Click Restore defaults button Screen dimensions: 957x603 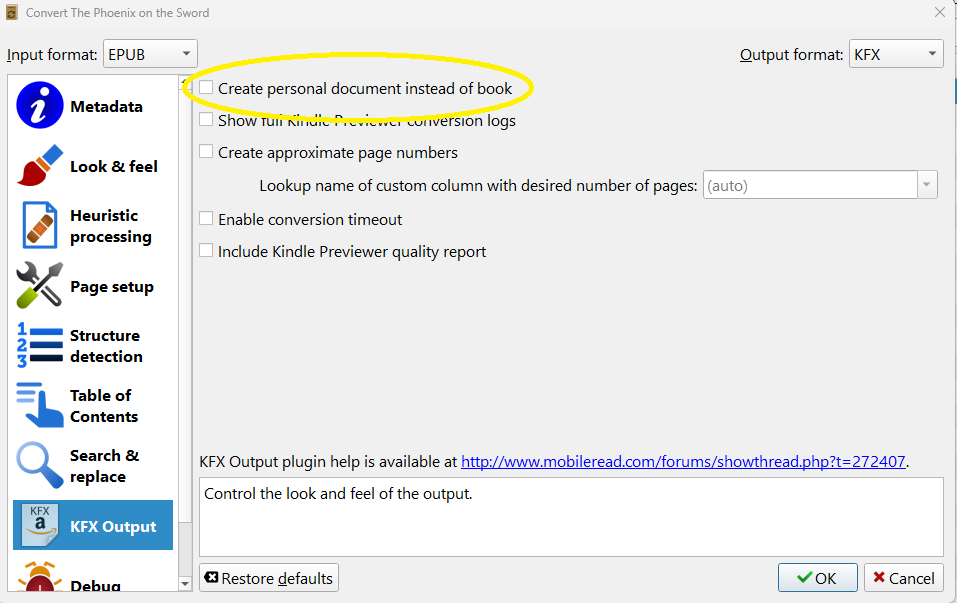(x=269, y=577)
